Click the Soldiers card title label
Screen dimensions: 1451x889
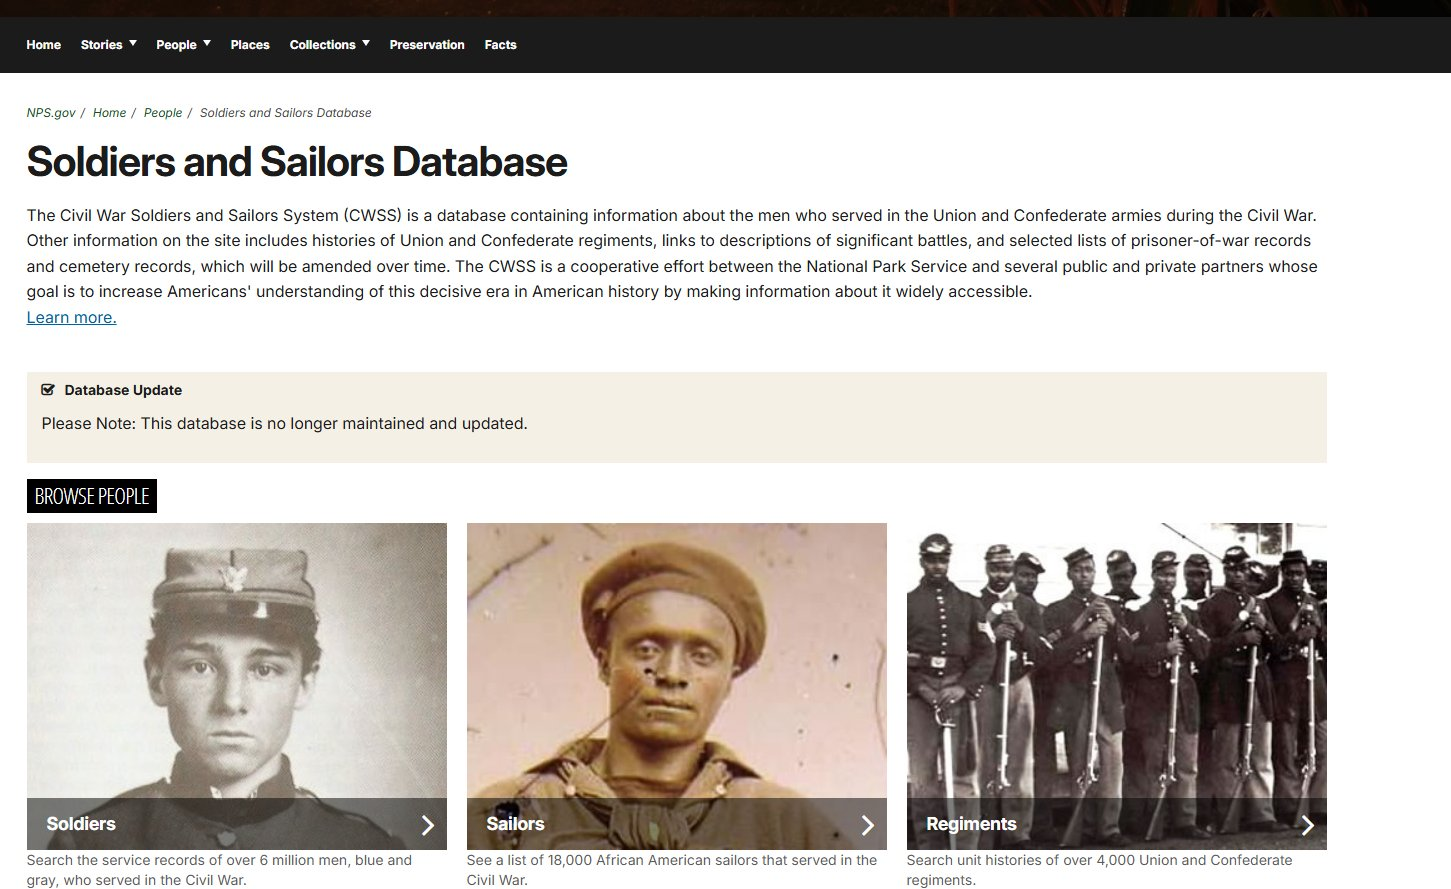tap(81, 824)
